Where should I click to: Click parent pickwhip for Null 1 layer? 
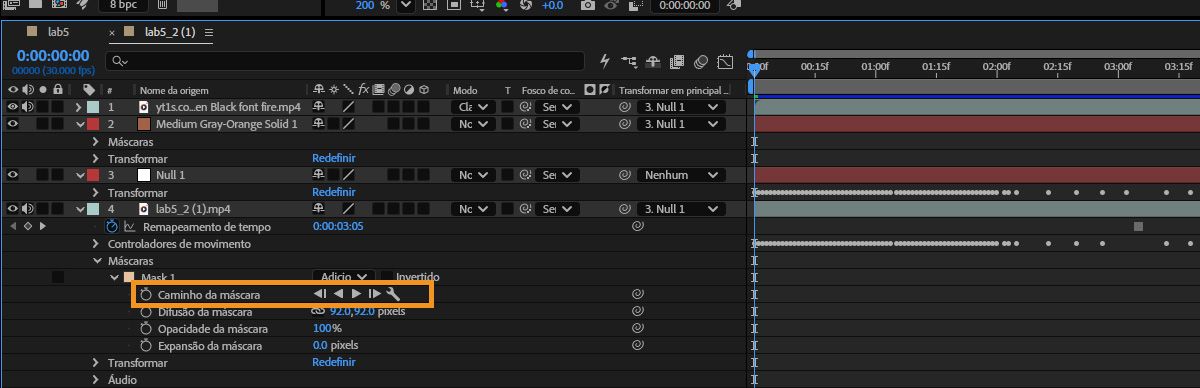pyautogui.click(x=625, y=175)
